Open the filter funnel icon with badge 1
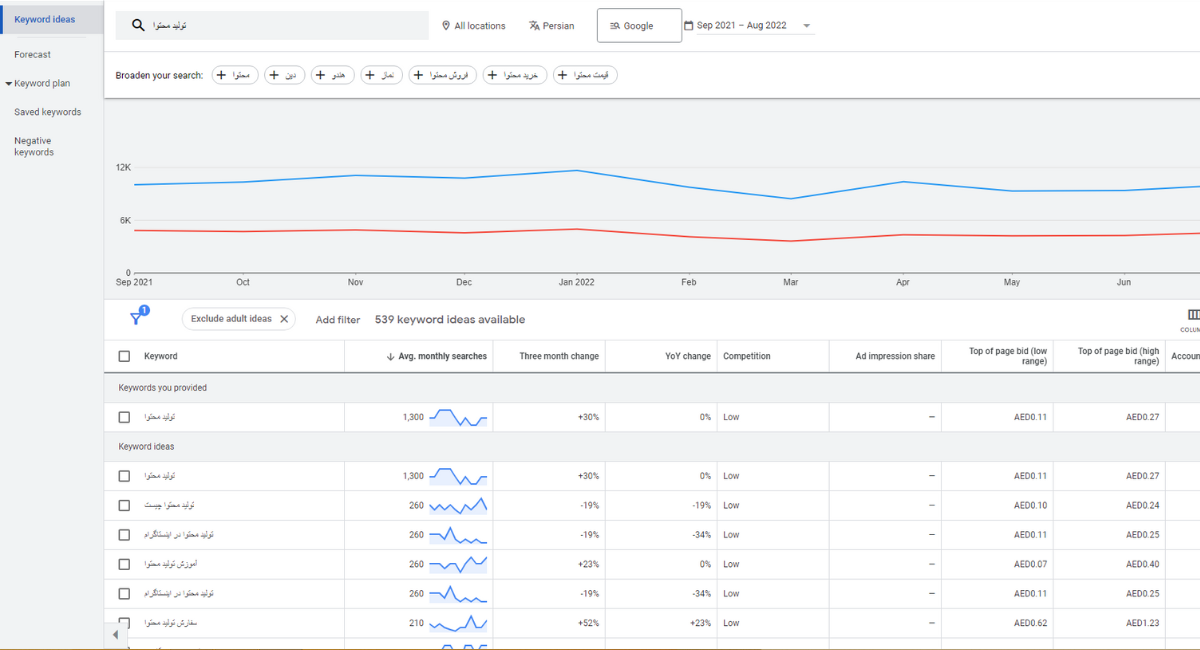The image size is (1200, 650). click(x=137, y=318)
